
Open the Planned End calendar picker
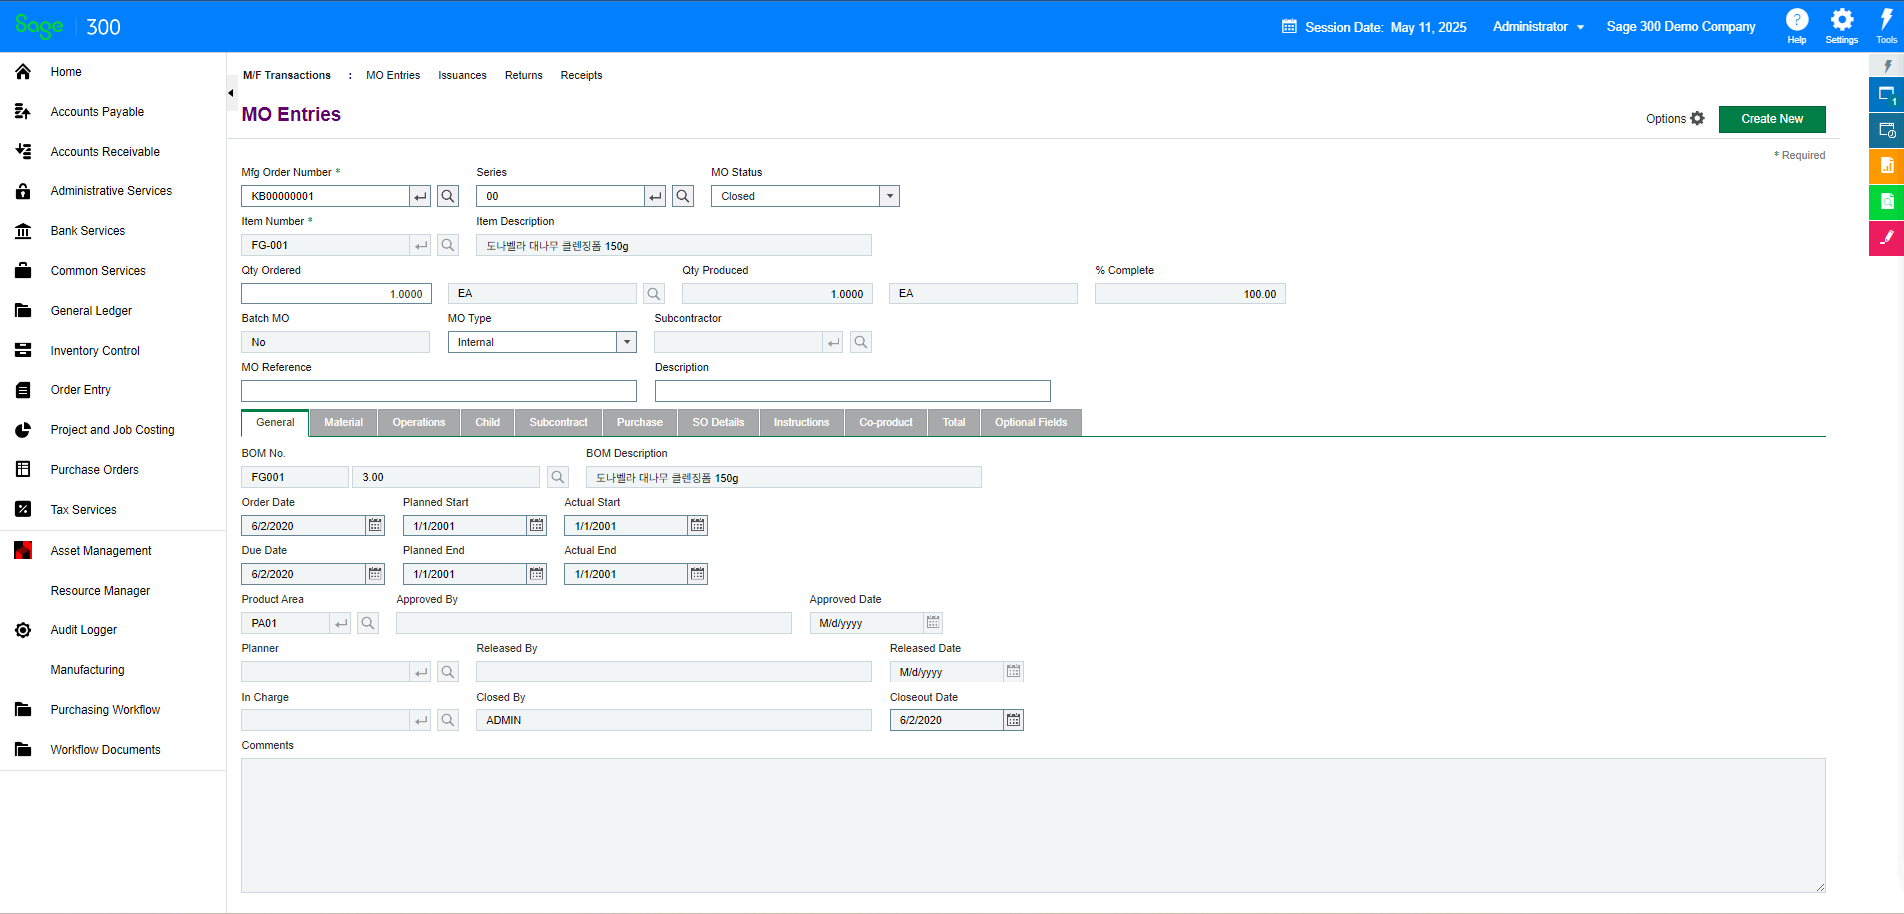(x=537, y=574)
